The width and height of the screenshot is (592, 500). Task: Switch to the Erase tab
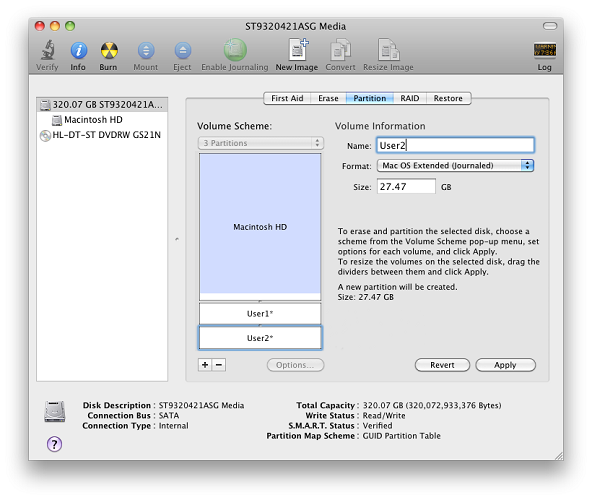[x=328, y=98]
